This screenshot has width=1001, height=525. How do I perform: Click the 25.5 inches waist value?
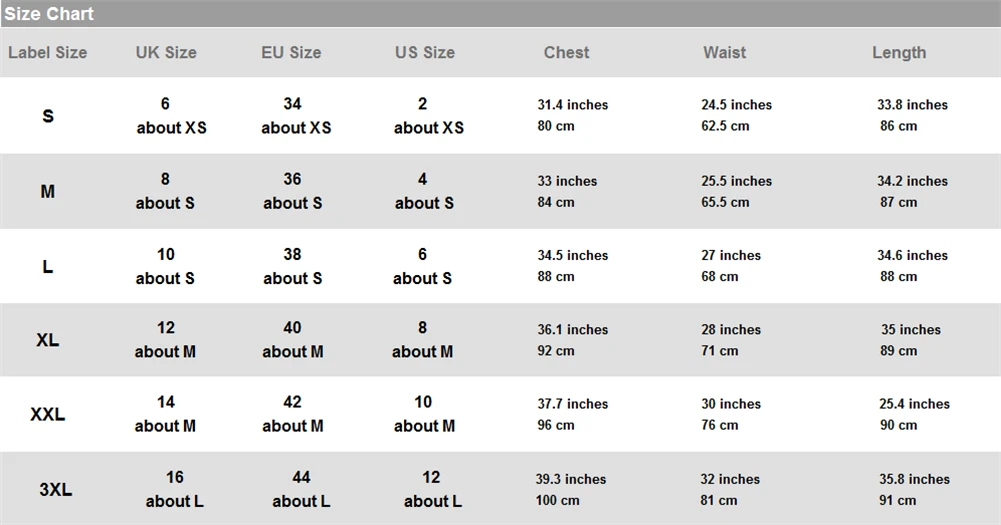737,181
